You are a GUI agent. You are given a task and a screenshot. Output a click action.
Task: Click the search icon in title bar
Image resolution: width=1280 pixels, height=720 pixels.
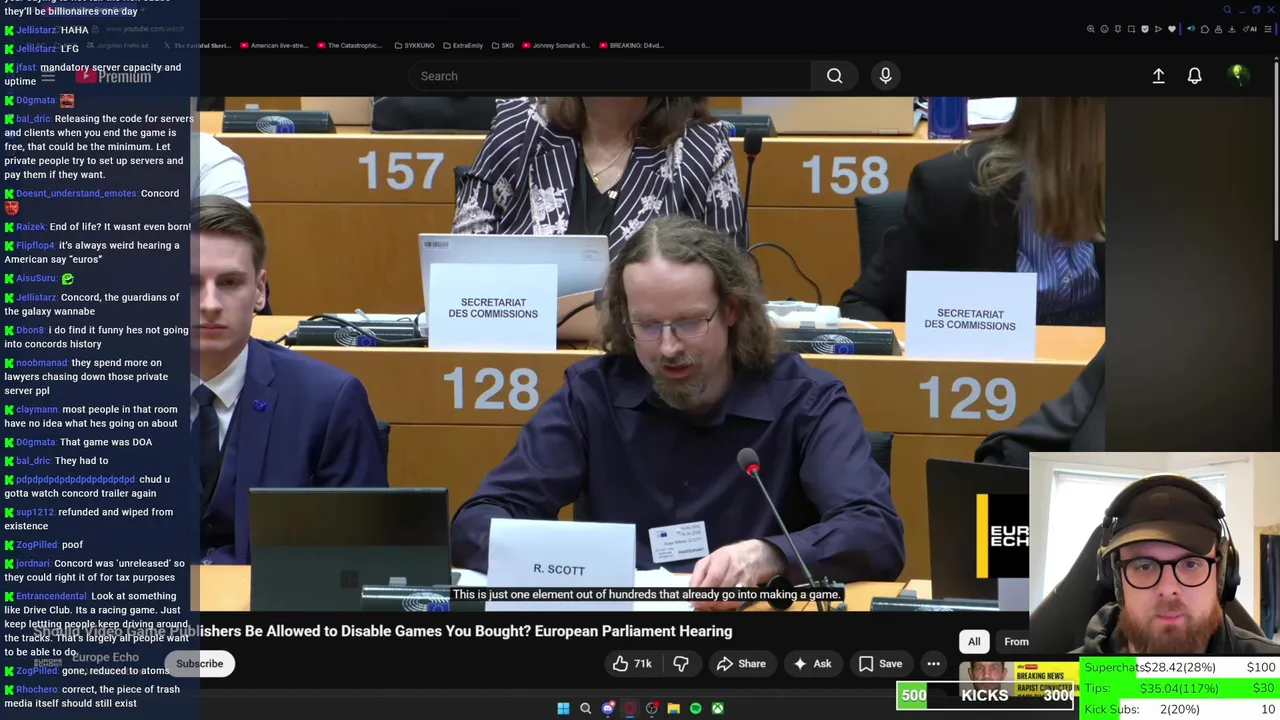coord(1228,10)
